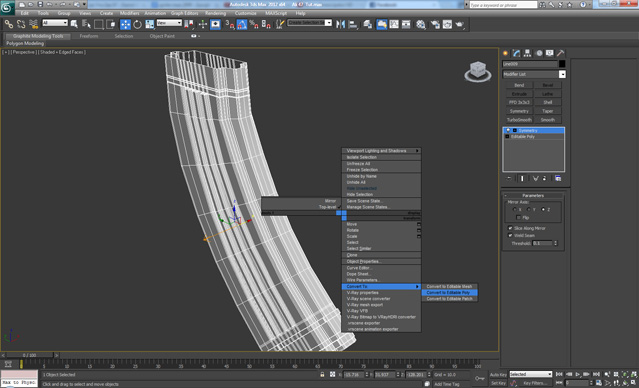Click the Lathe modifier button
This screenshot has width=639, height=388.
(548, 94)
